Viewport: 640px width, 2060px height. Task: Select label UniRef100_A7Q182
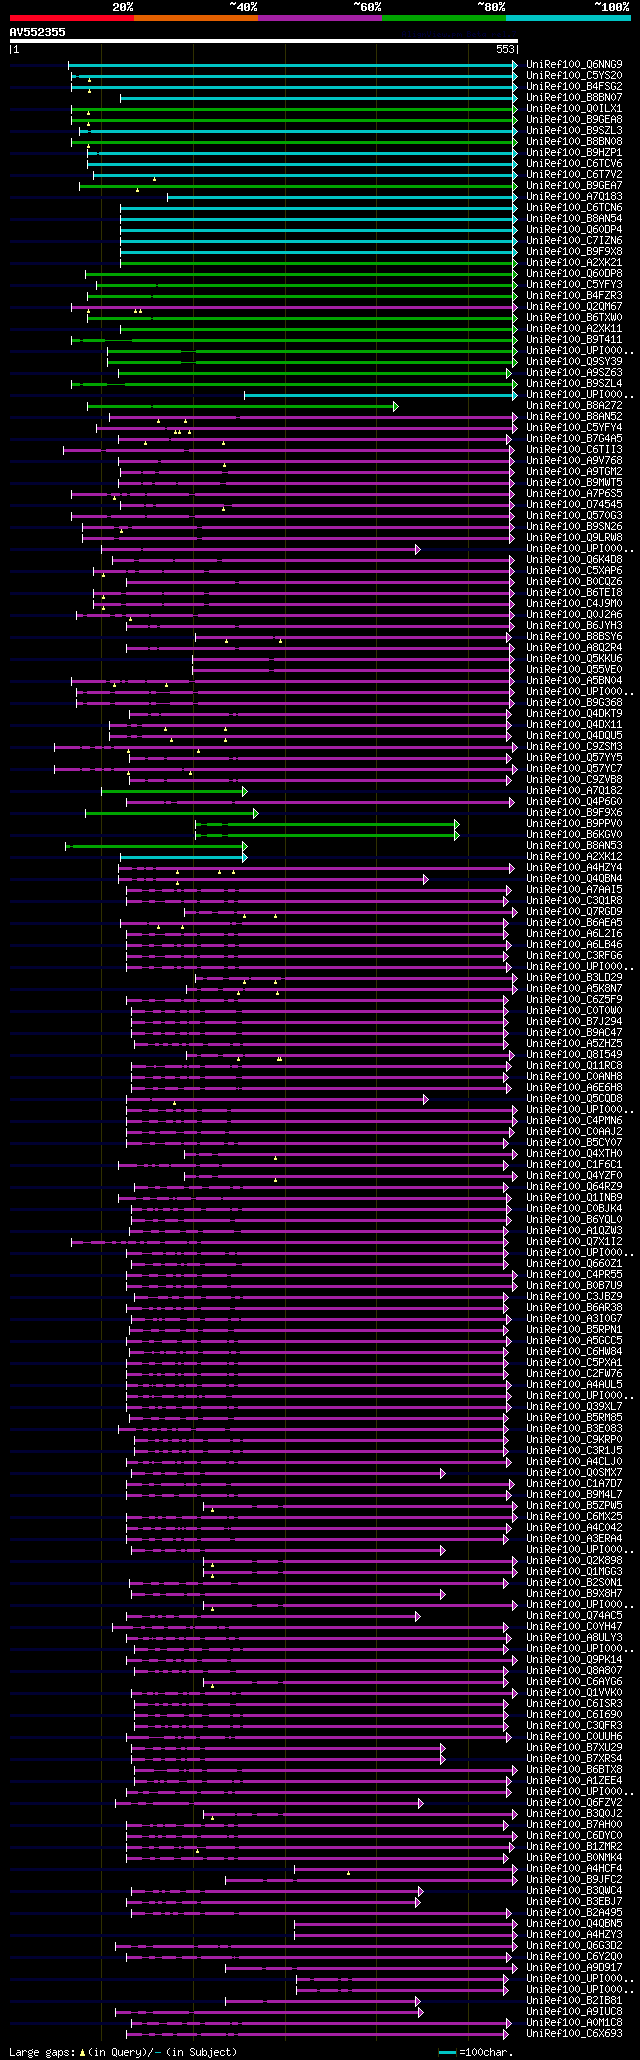click(574, 791)
